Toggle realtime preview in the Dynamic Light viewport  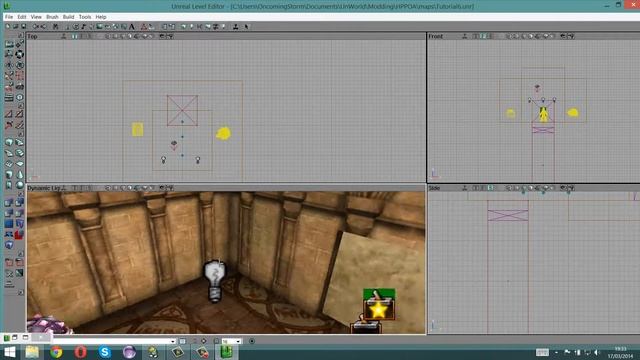click(63, 188)
